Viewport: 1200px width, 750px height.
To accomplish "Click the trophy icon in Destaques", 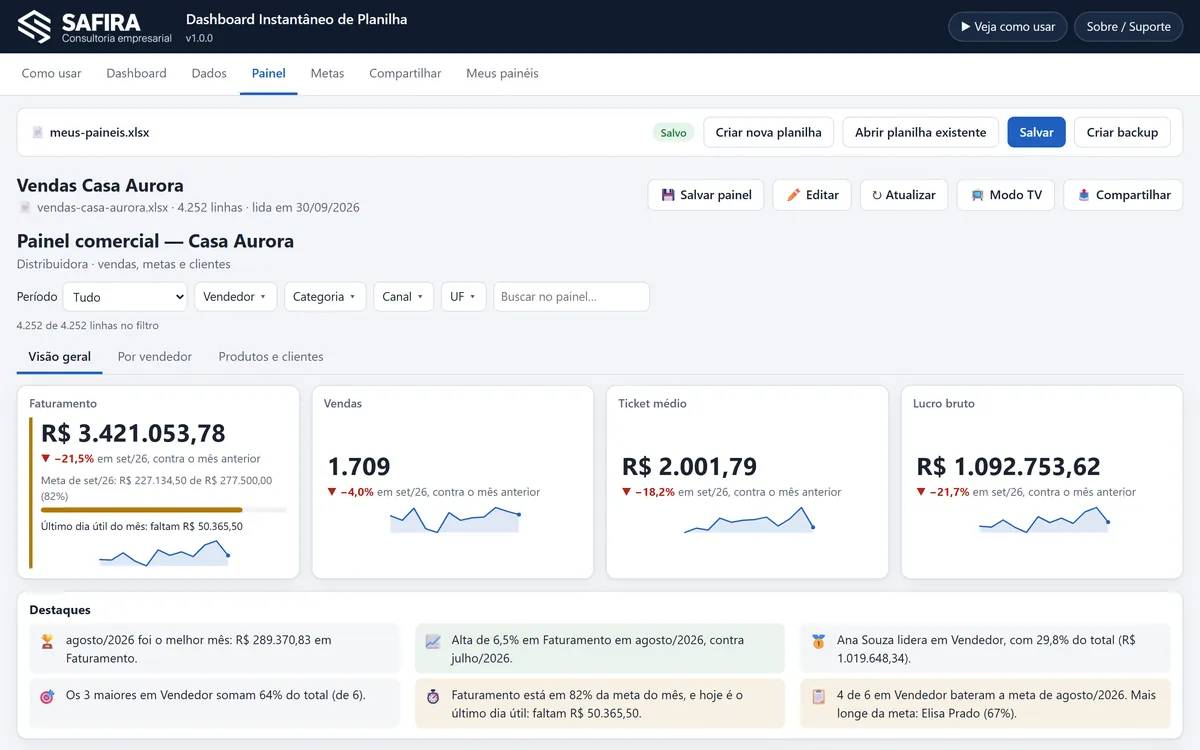I will tap(47, 641).
